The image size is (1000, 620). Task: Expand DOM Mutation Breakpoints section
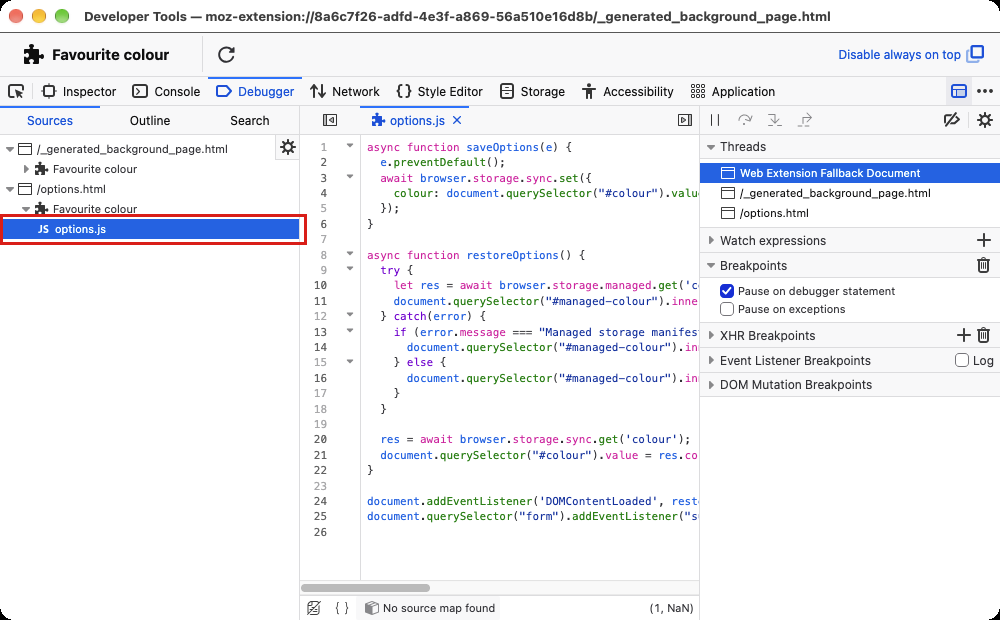click(x=710, y=385)
